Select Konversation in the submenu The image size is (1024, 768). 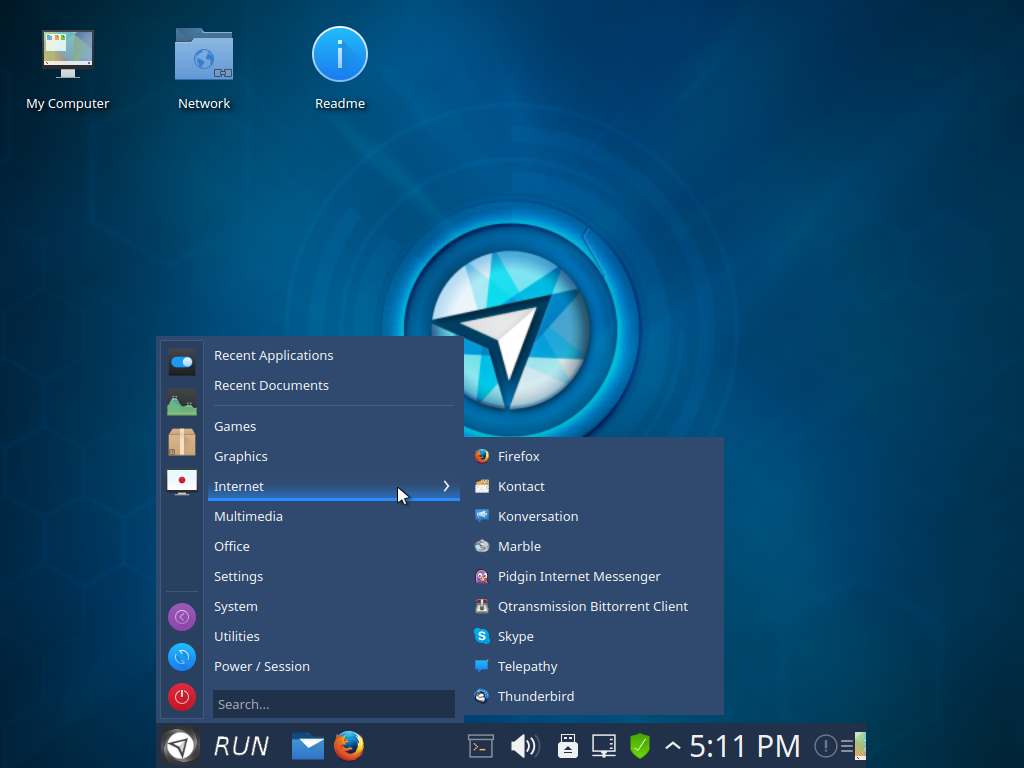click(538, 516)
